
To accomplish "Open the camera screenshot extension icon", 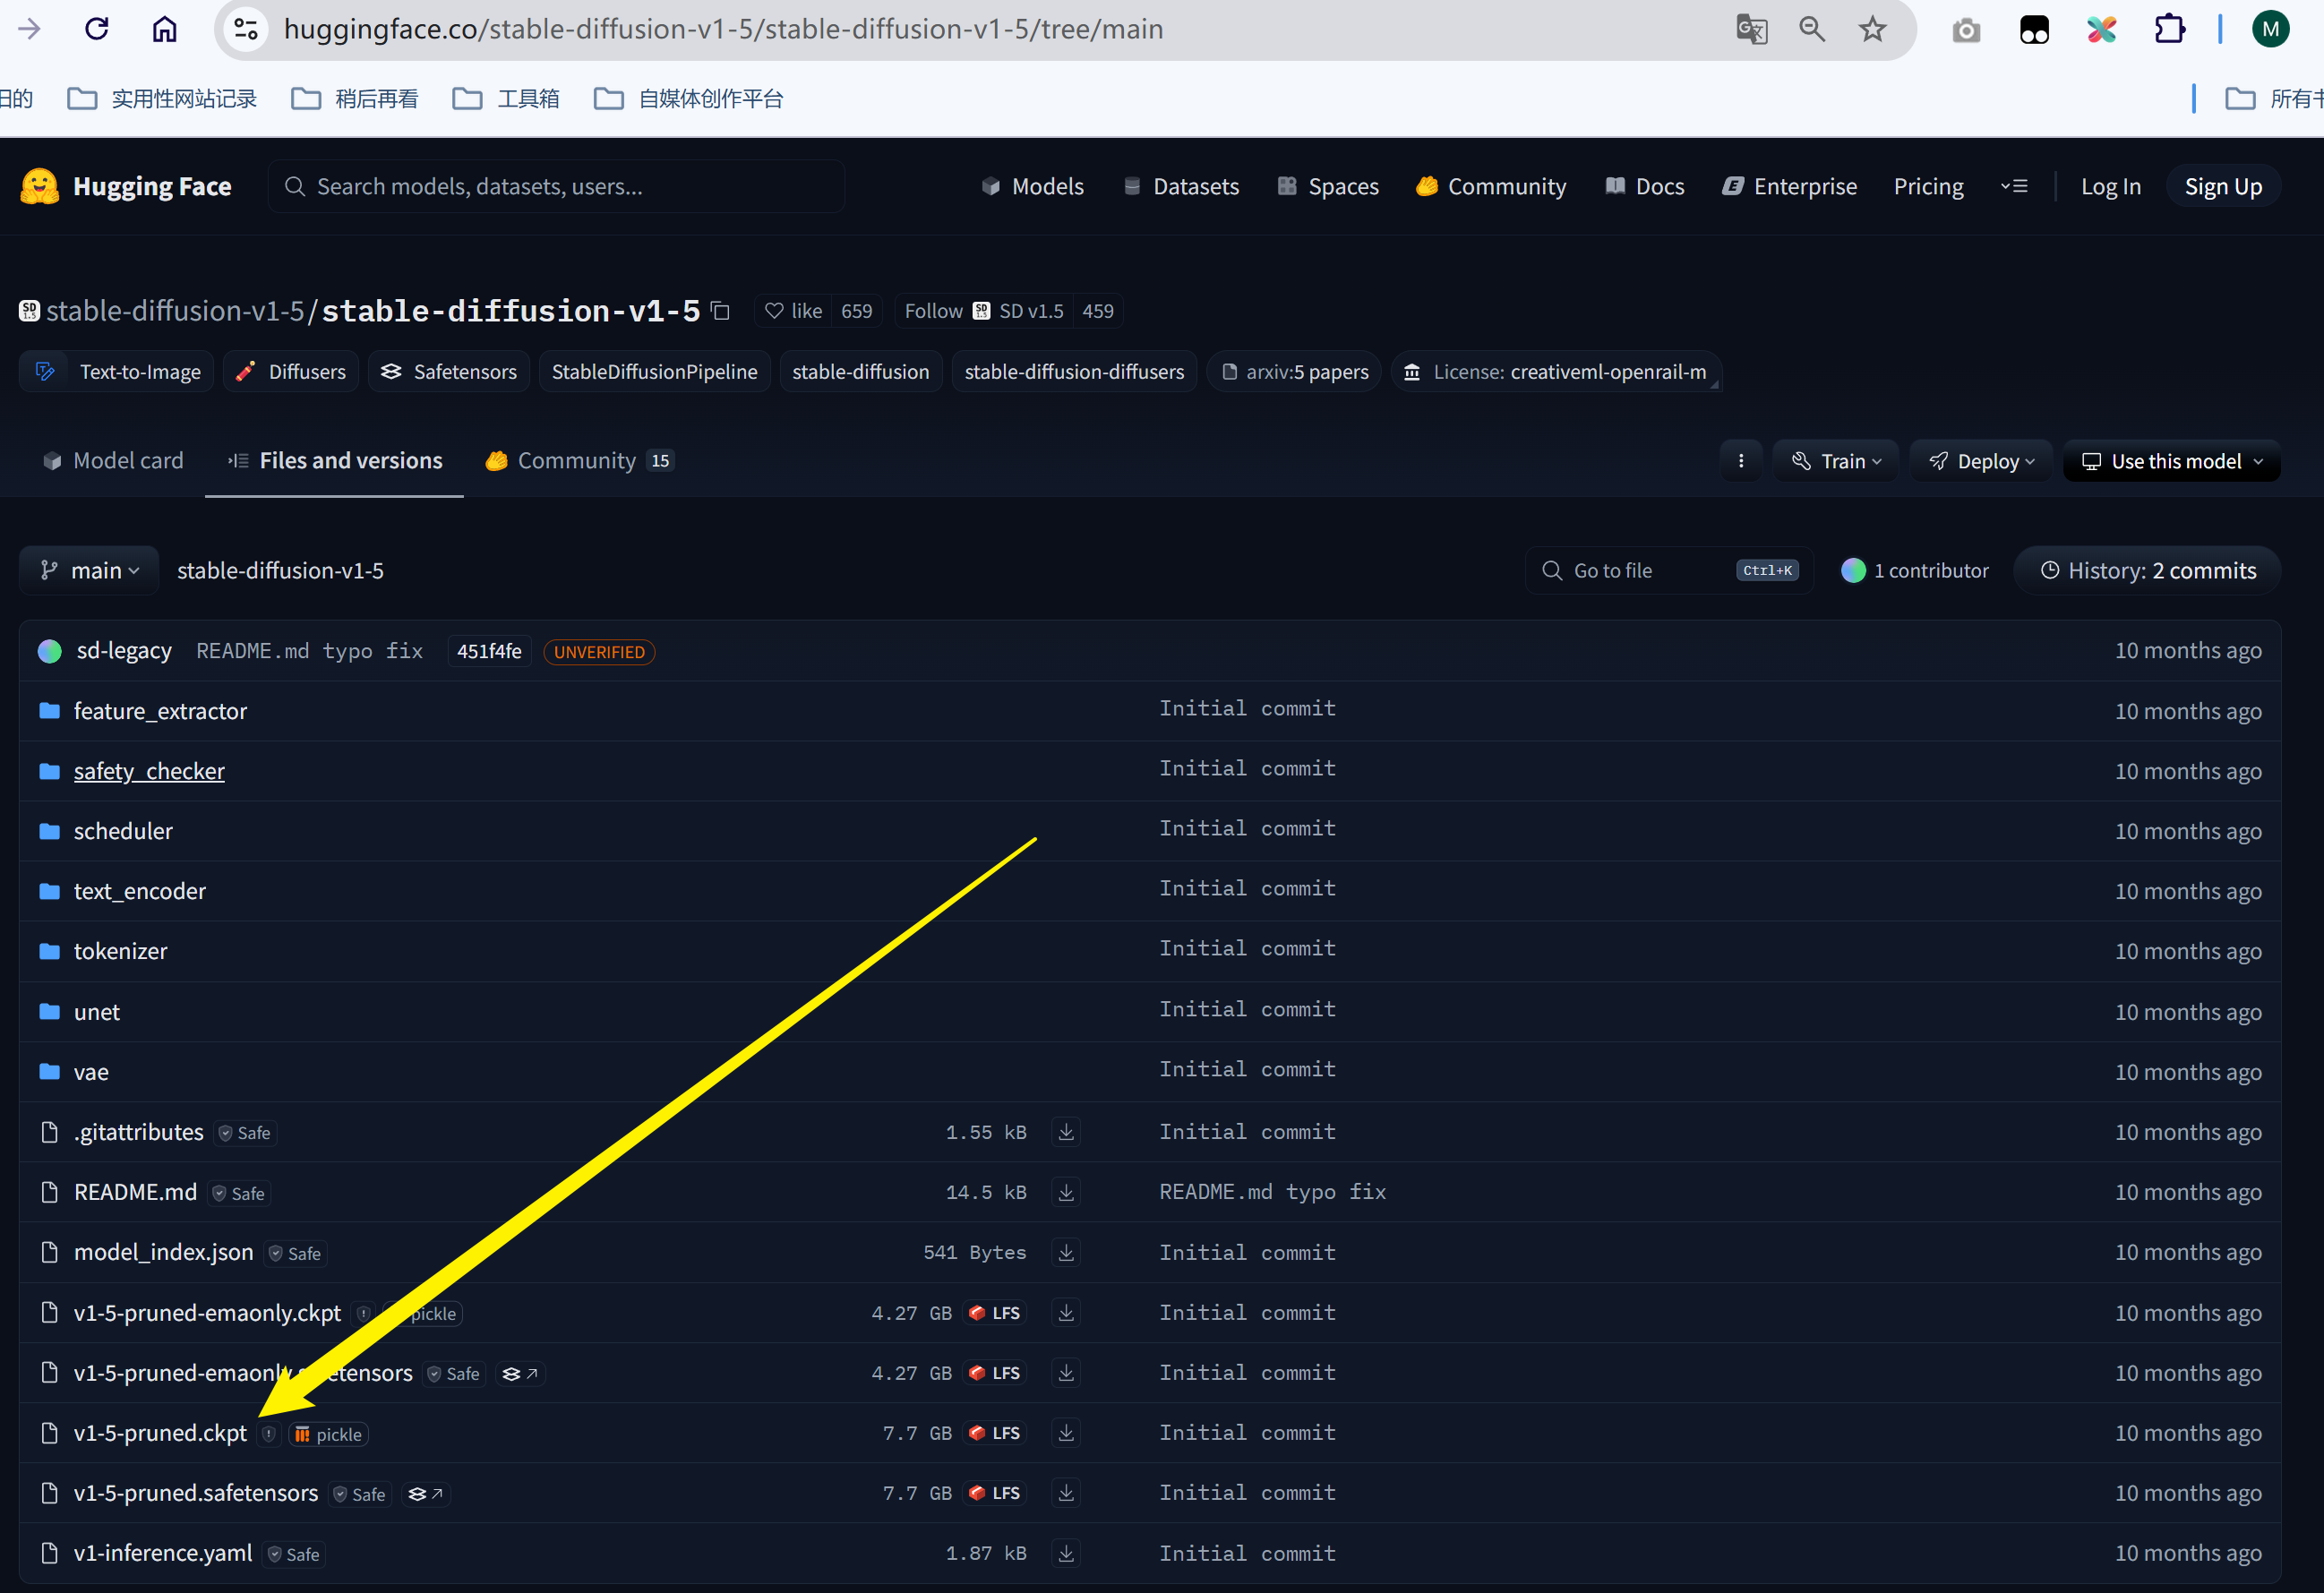I will (x=1966, y=31).
